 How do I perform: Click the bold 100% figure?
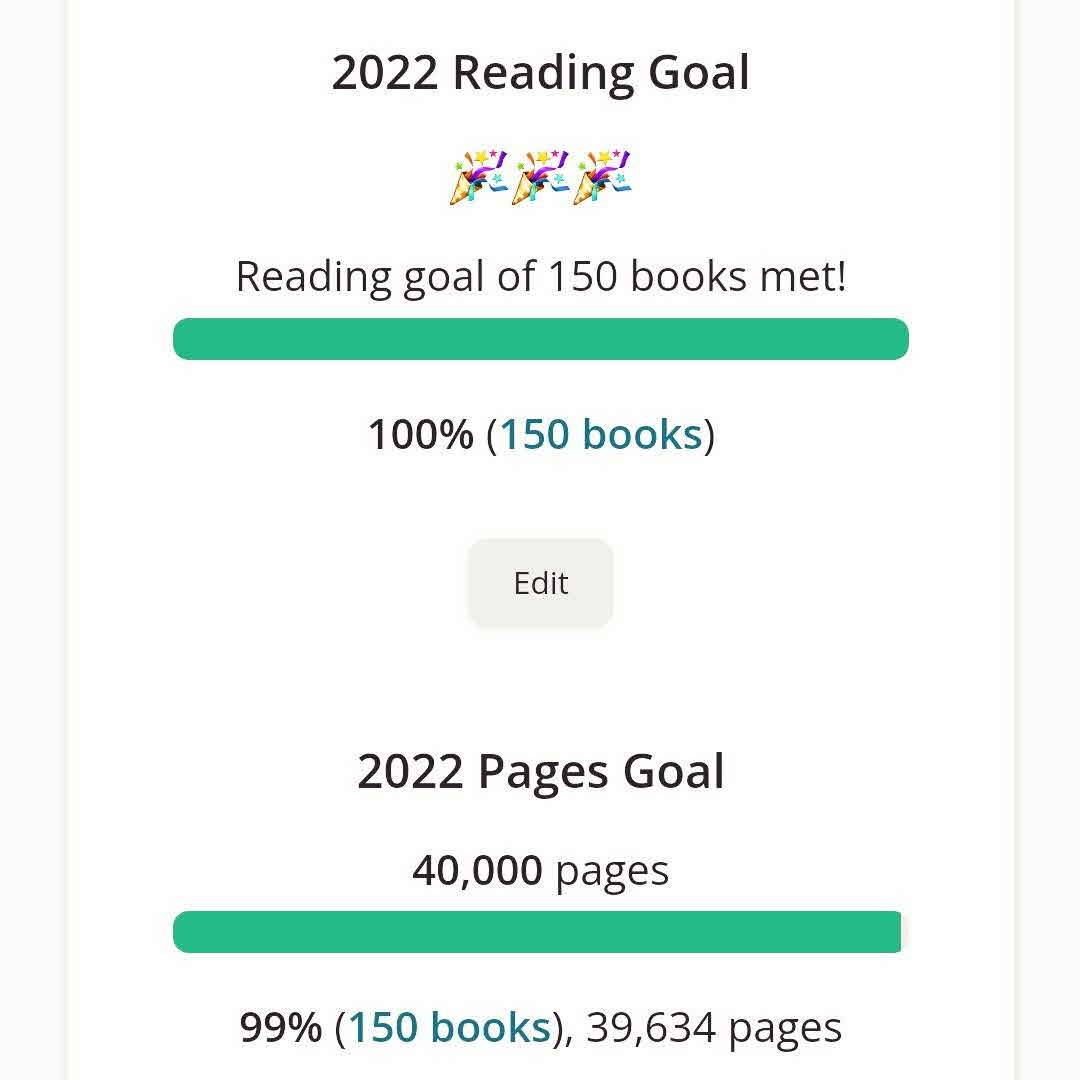point(420,435)
